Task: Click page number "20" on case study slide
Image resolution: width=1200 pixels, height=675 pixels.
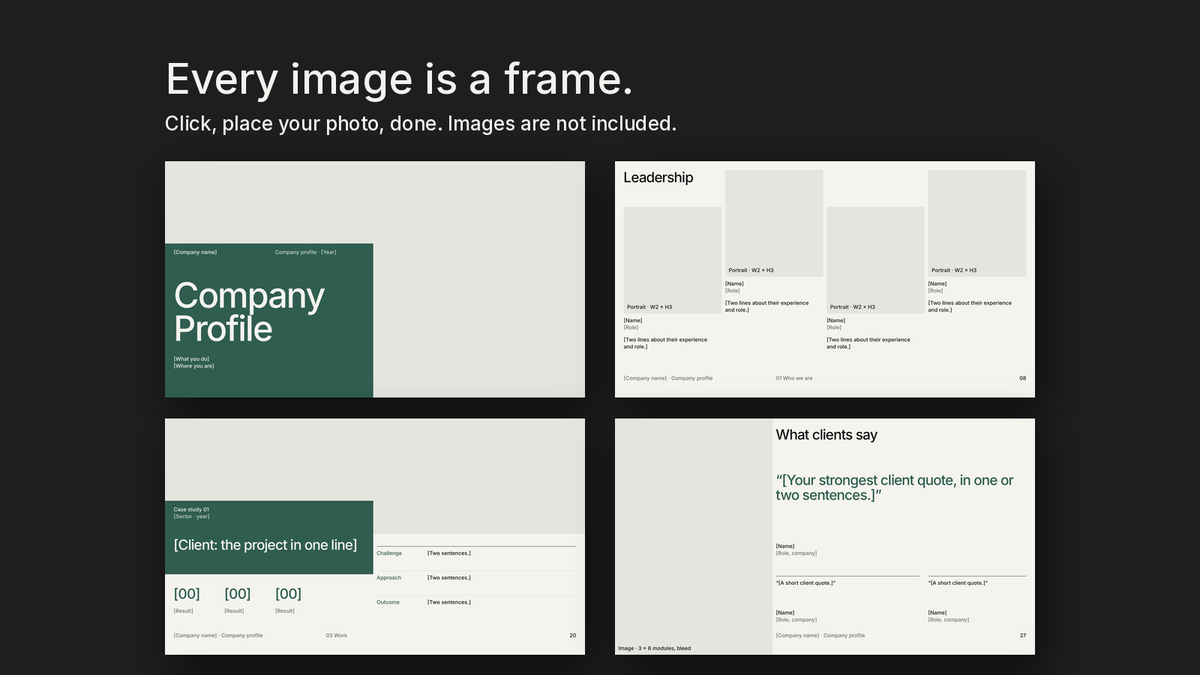Action: click(x=573, y=636)
